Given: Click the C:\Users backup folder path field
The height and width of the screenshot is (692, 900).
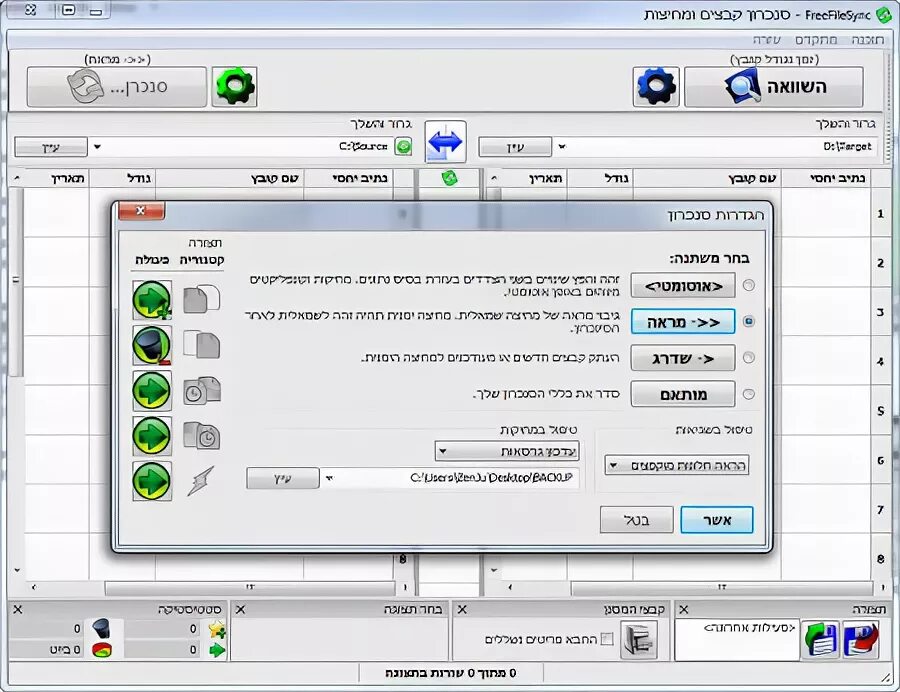Looking at the screenshot, I should coord(458,477).
